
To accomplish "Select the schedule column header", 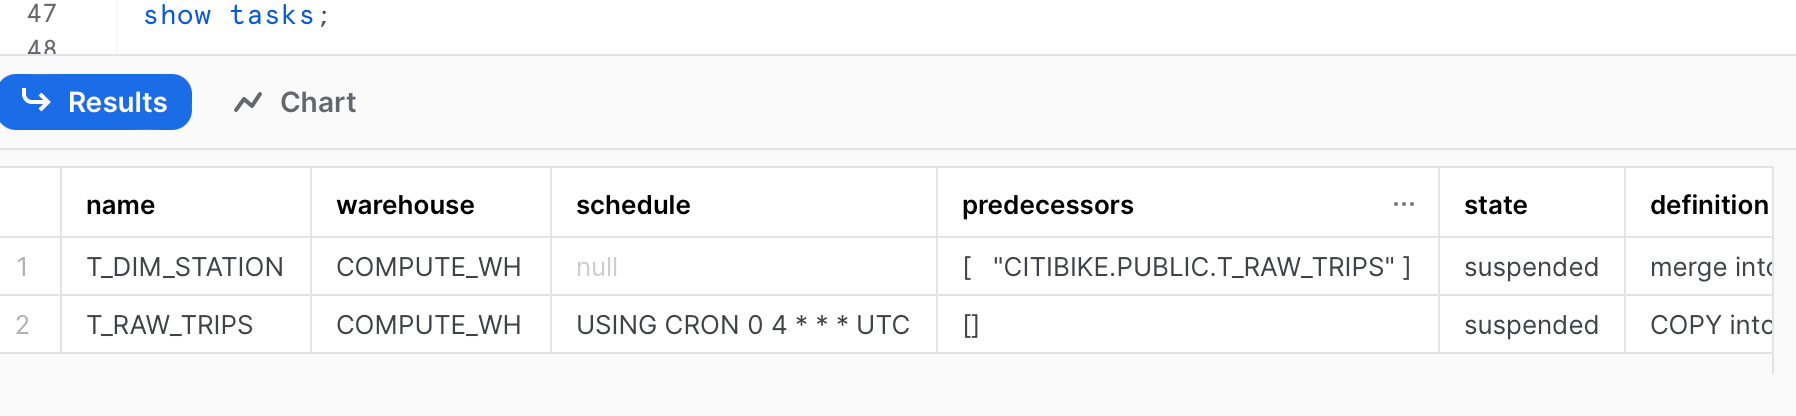I will tap(744, 204).
